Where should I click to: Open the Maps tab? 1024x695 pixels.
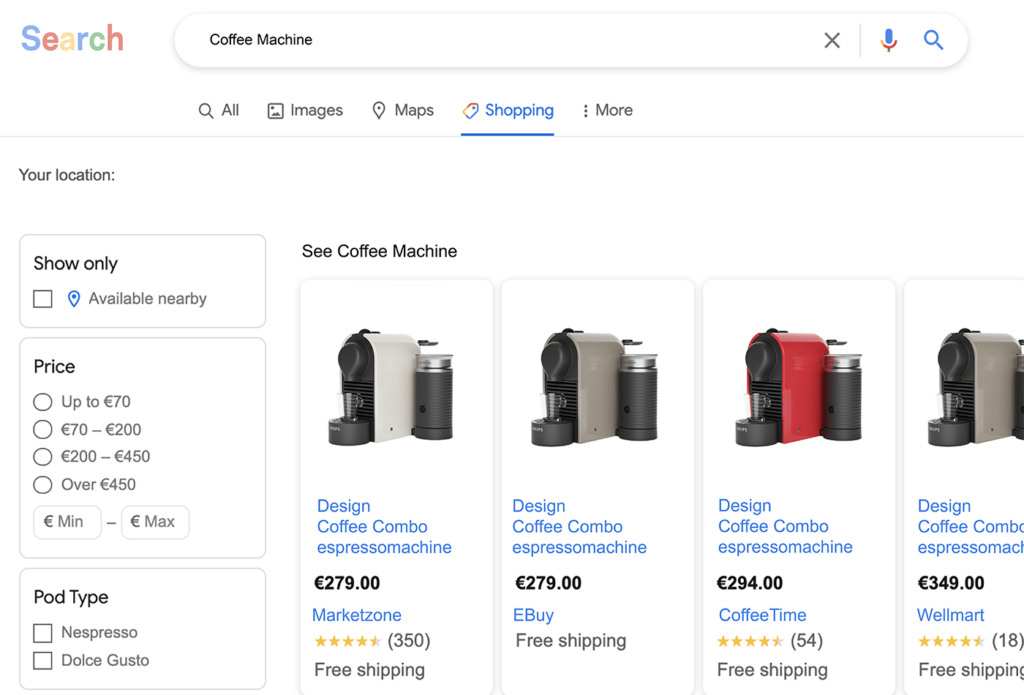pyautogui.click(x=402, y=110)
